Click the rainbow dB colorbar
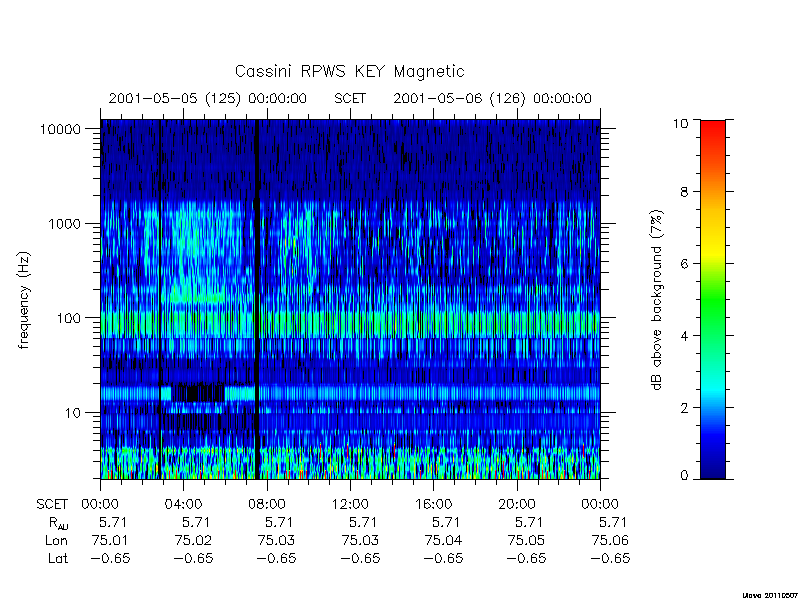The image size is (800, 600). [x=713, y=299]
